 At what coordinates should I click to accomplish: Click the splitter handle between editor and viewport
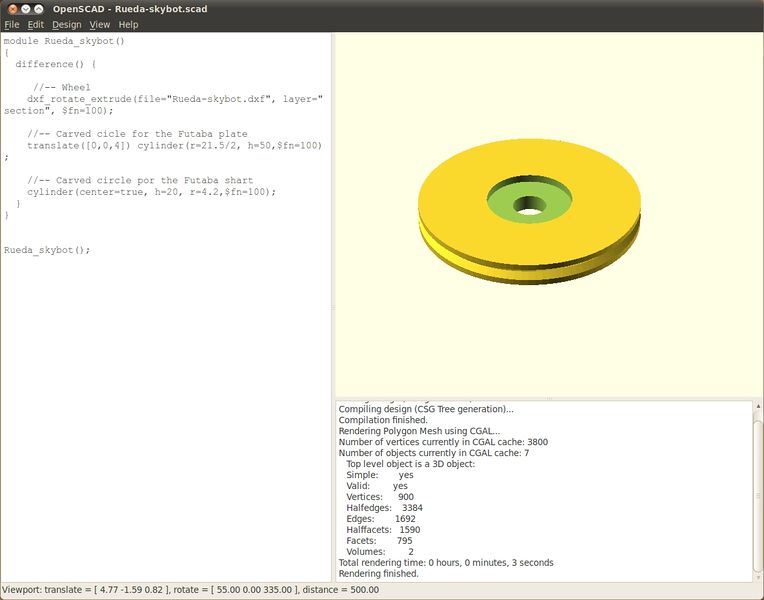(x=332, y=307)
